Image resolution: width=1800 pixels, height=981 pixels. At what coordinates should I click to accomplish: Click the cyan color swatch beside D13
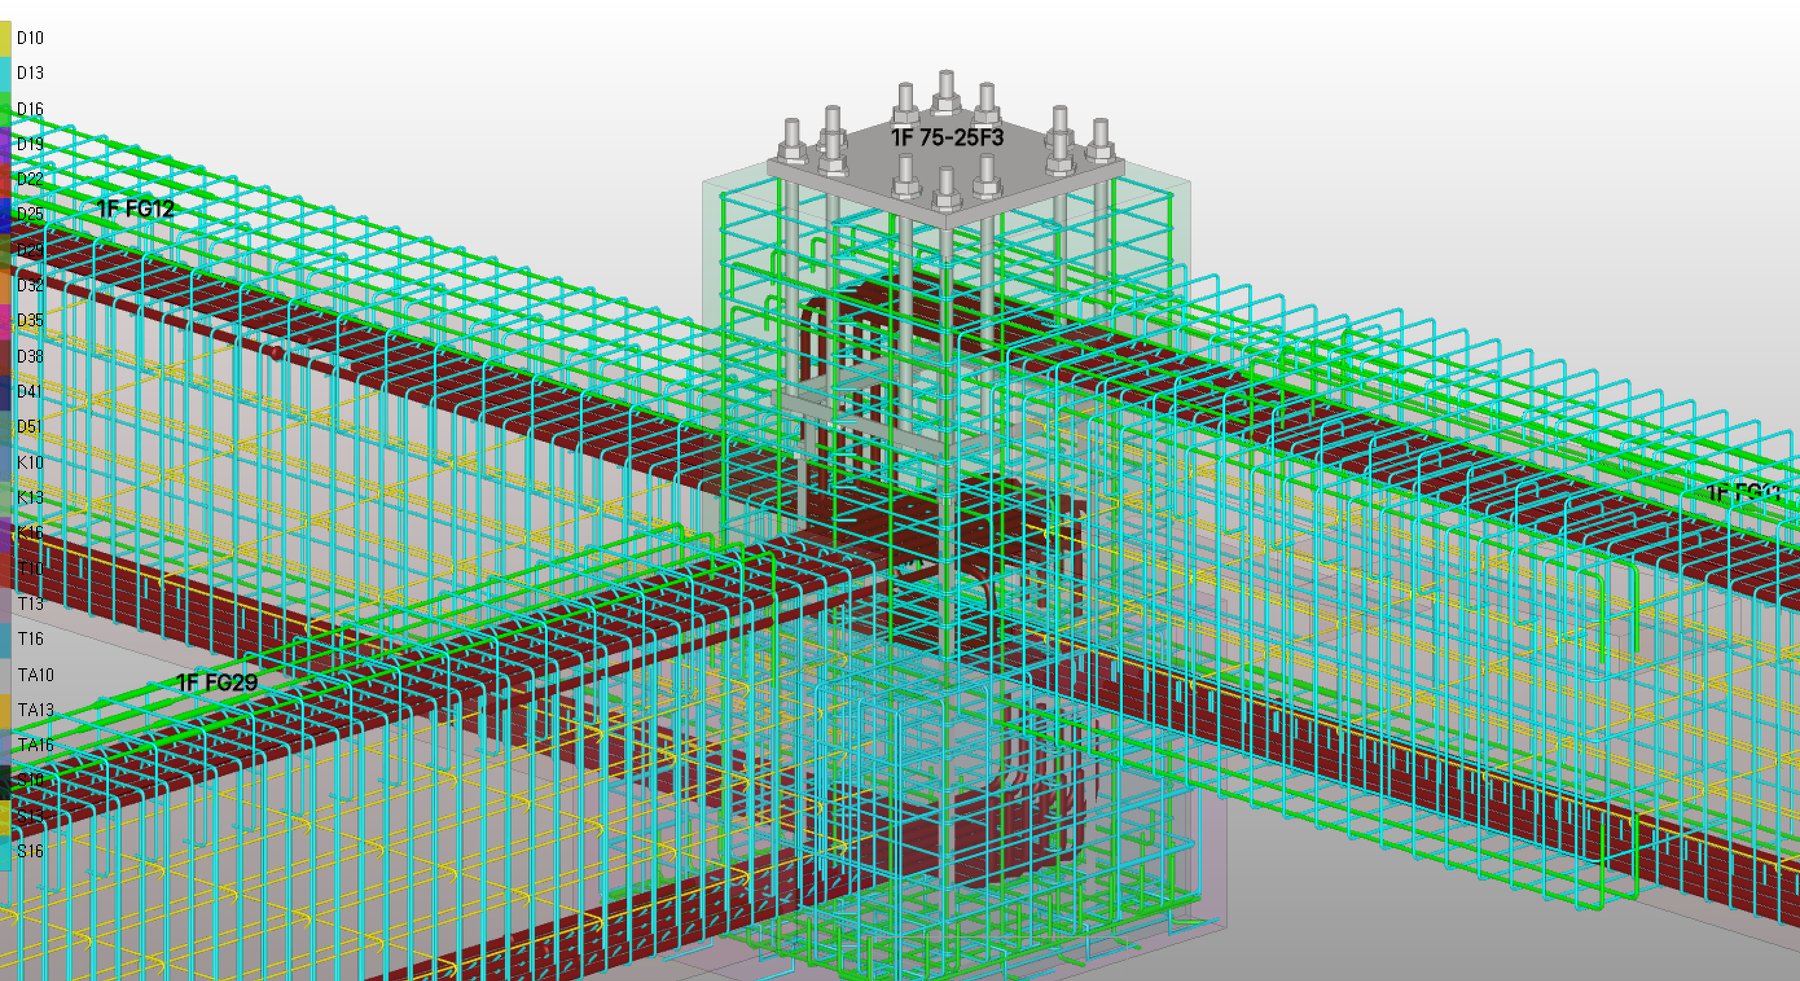pyautogui.click(x=5, y=73)
